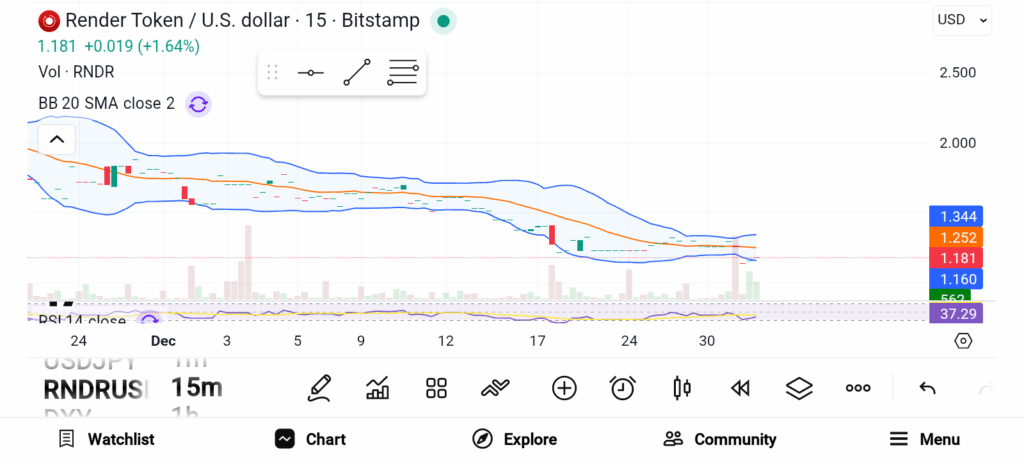
Task: Open the layout grid icon
Action: tap(436, 388)
